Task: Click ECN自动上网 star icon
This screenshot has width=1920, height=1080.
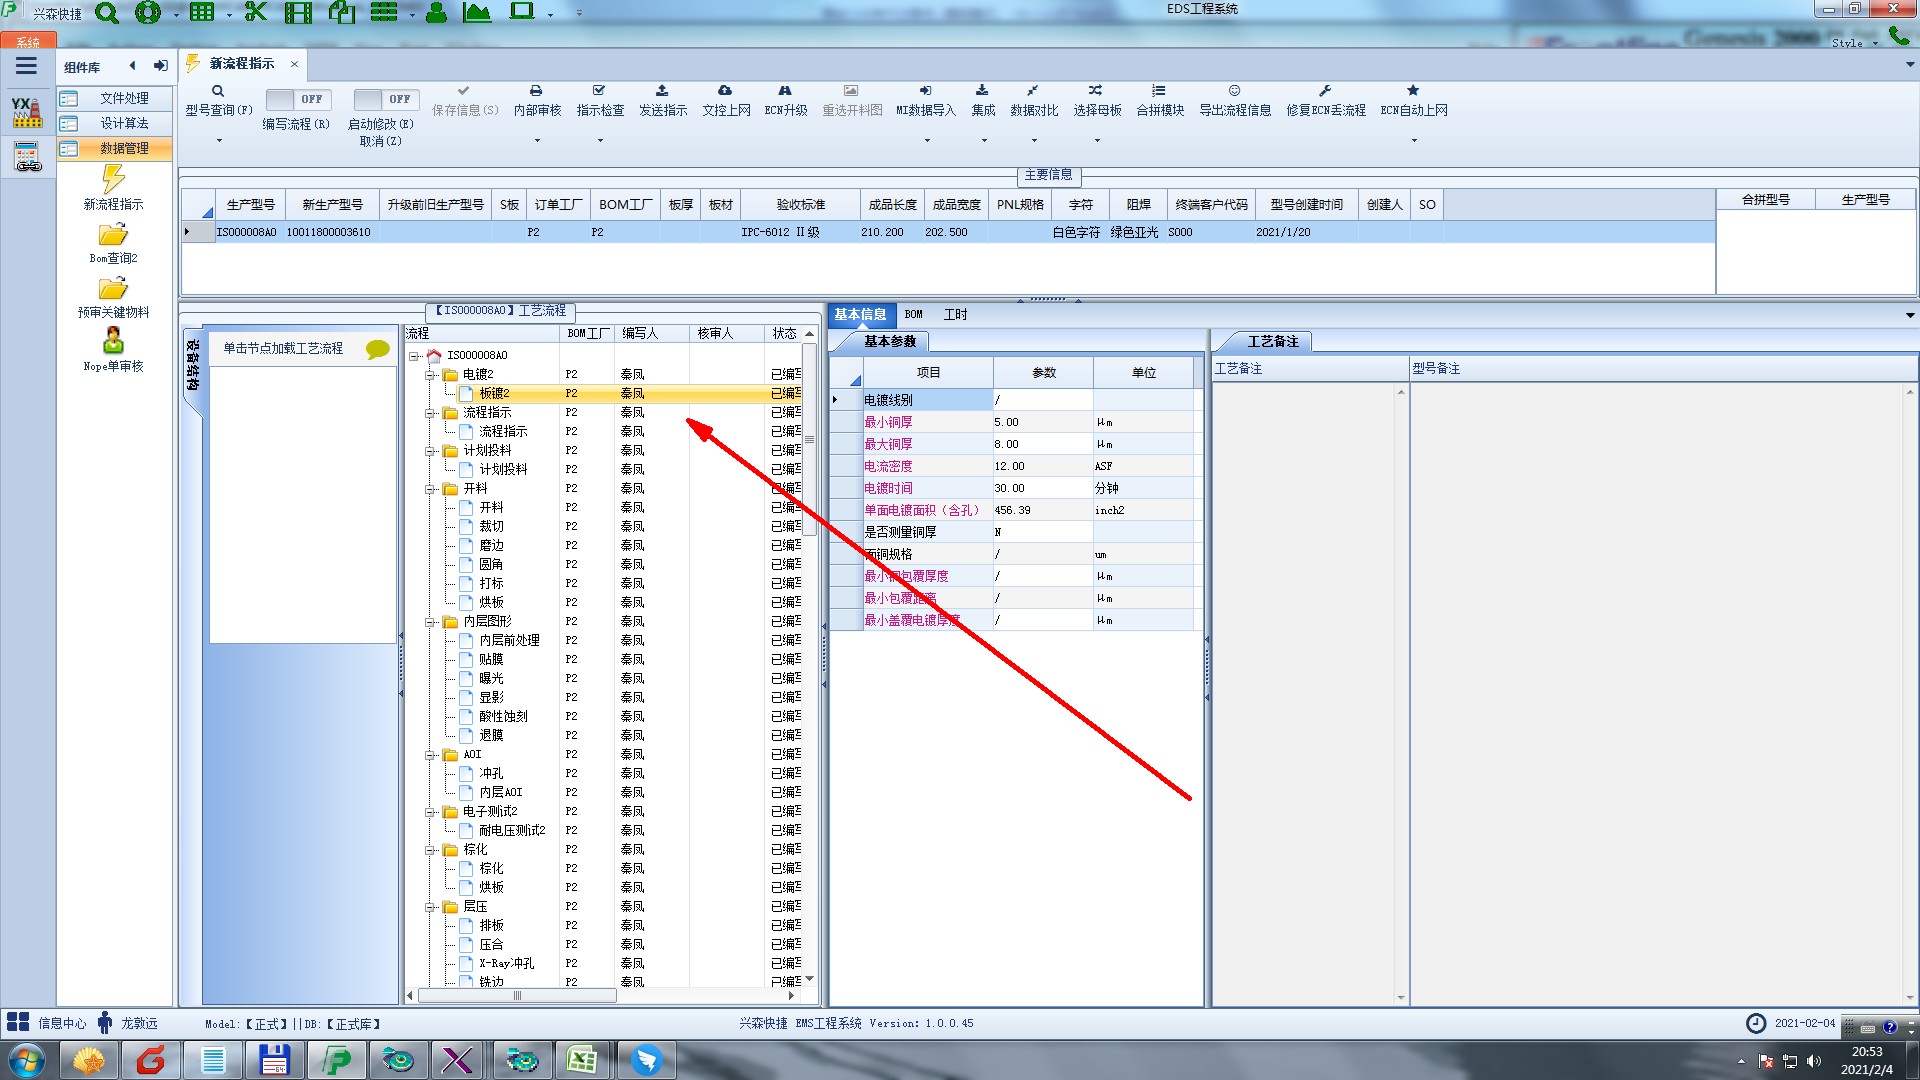Action: pos(1413,91)
